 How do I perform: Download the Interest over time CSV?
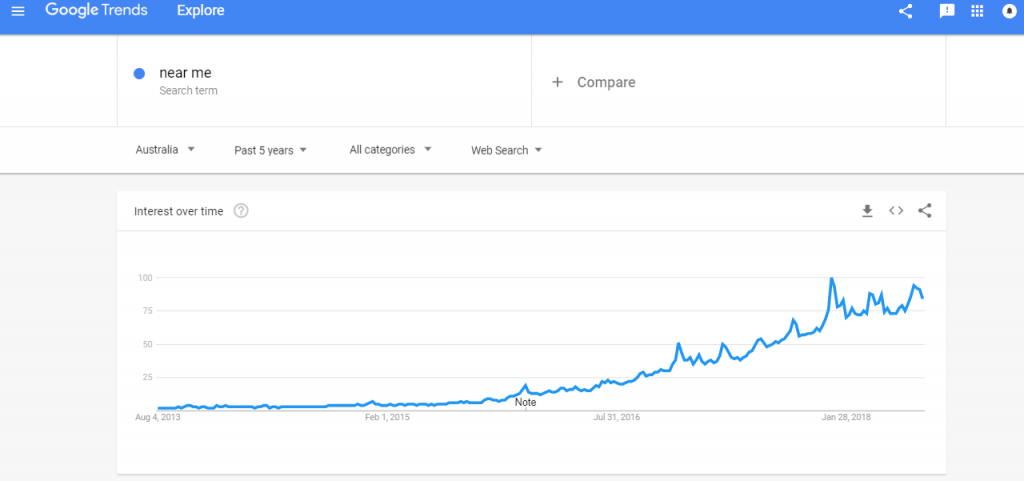[x=867, y=211]
